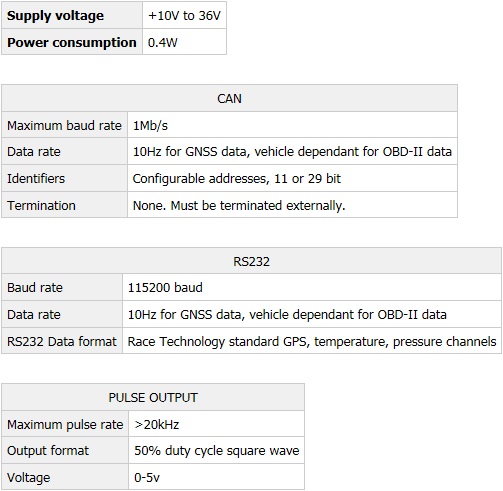The height and width of the screenshot is (491, 503).
Task: Select the 0-5v voltage value
Action: point(147,477)
